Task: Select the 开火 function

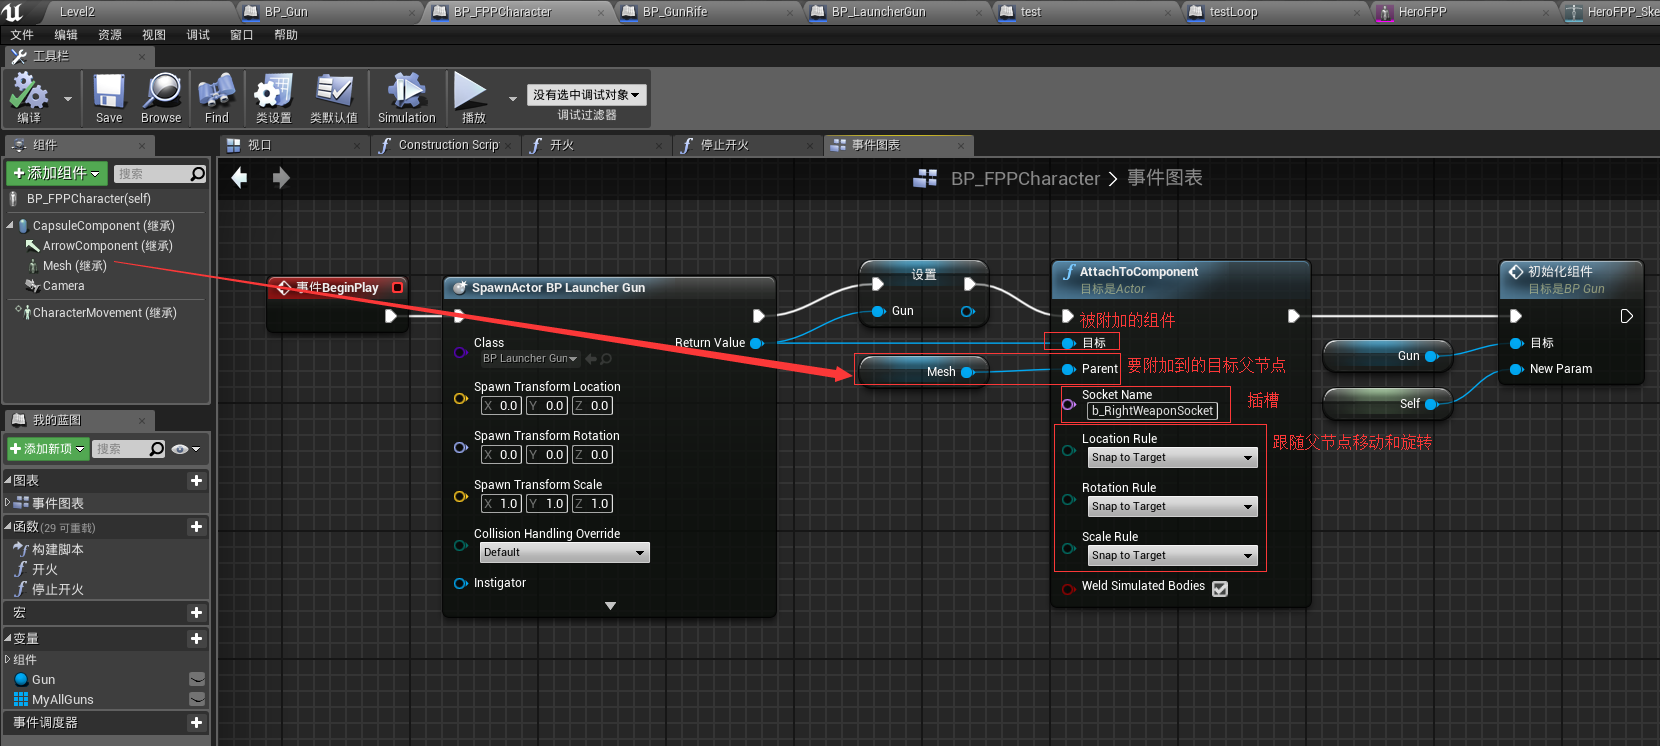Action: (44, 569)
